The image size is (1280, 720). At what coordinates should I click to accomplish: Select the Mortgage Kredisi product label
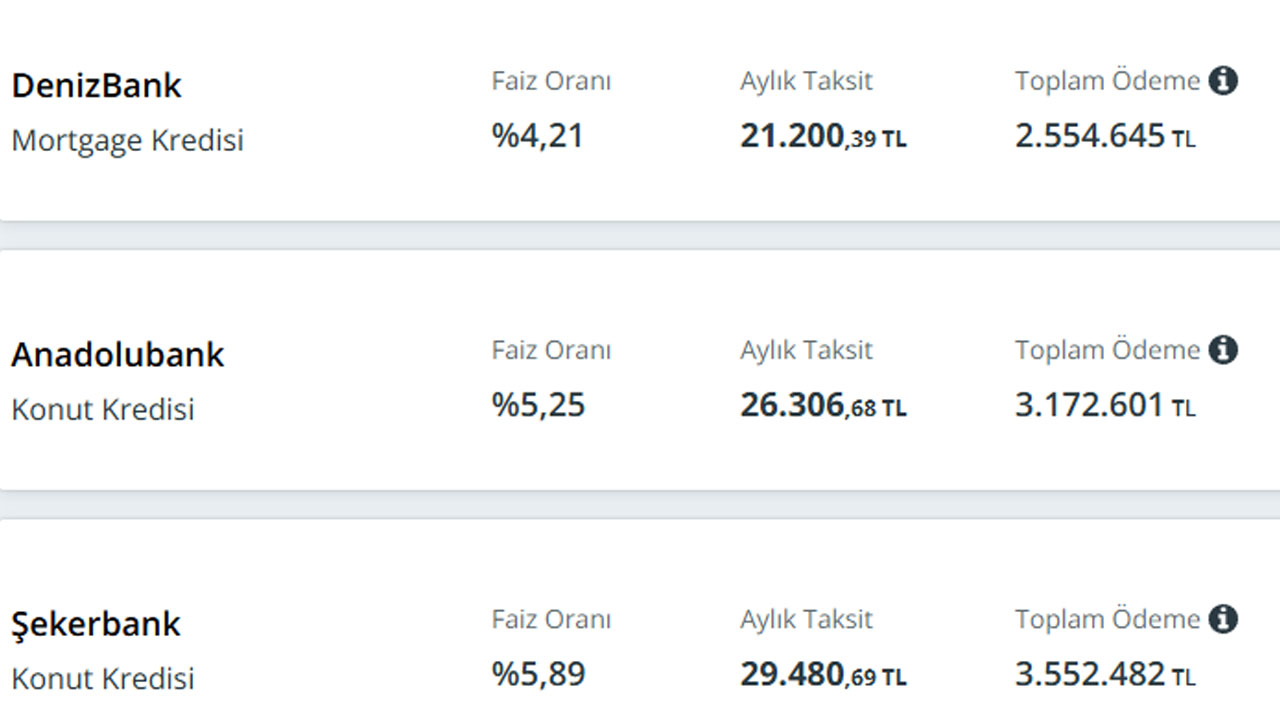pos(128,140)
